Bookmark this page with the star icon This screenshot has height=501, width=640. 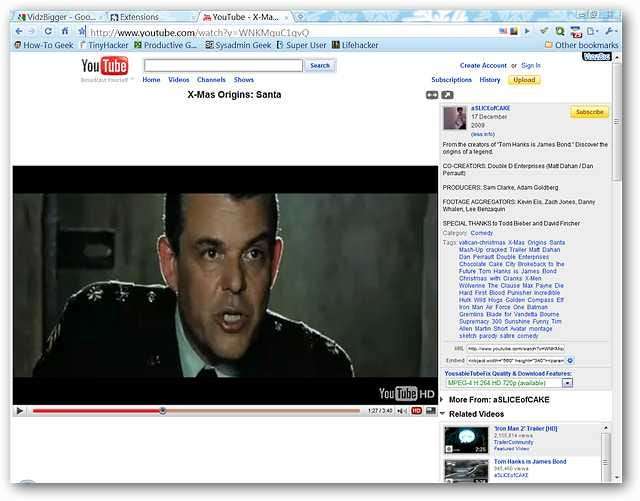click(x=82, y=31)
